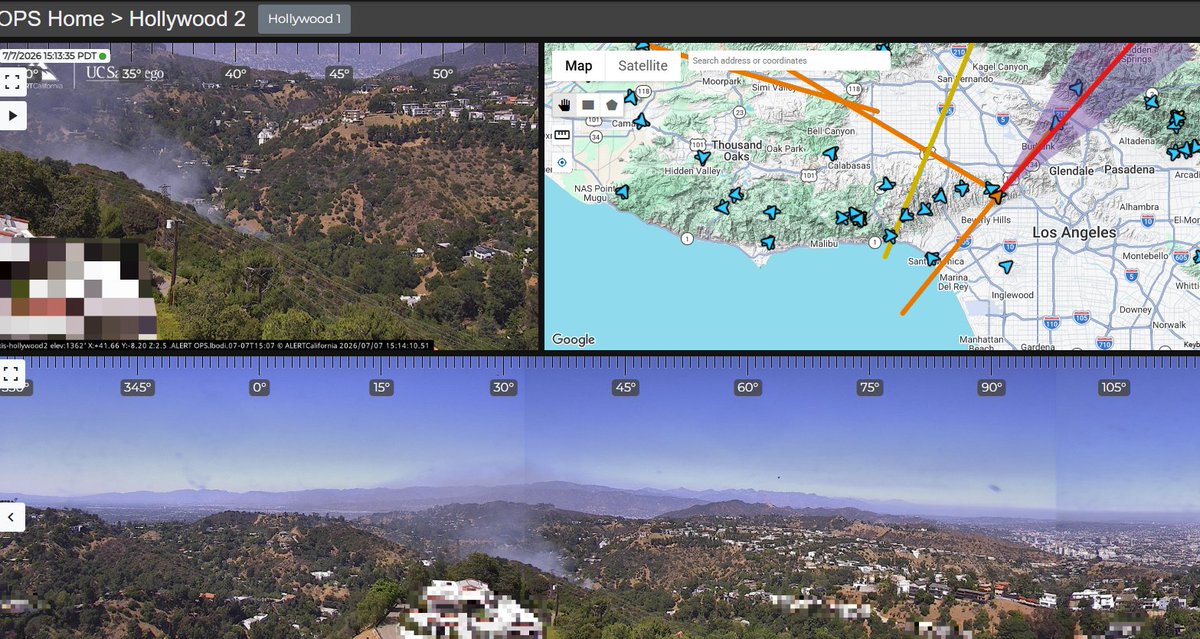Image resolution: width=1200 pixels, height=639 pixels.
Task: Click the Los Angeles map label
Action: [1074, 232]
